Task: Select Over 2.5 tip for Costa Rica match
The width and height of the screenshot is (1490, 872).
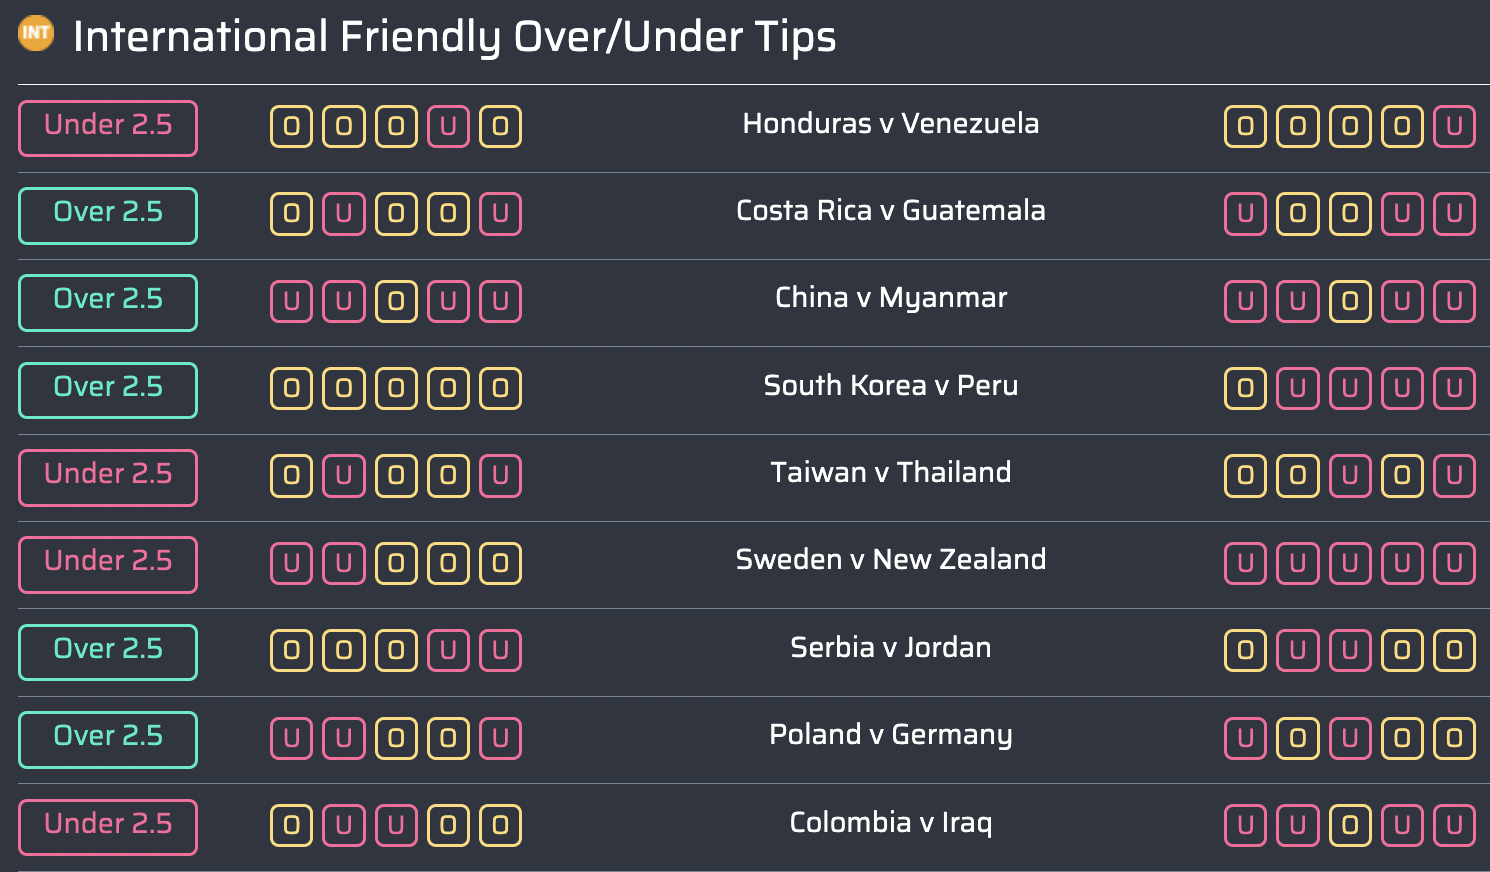Action: click(108, 215)
